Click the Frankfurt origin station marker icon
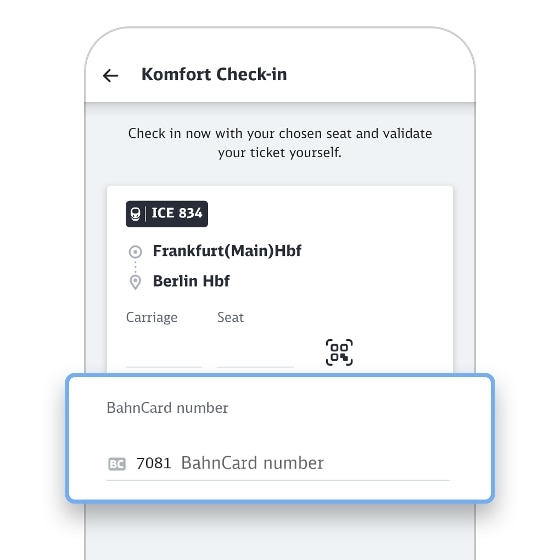 coord(135,251)
